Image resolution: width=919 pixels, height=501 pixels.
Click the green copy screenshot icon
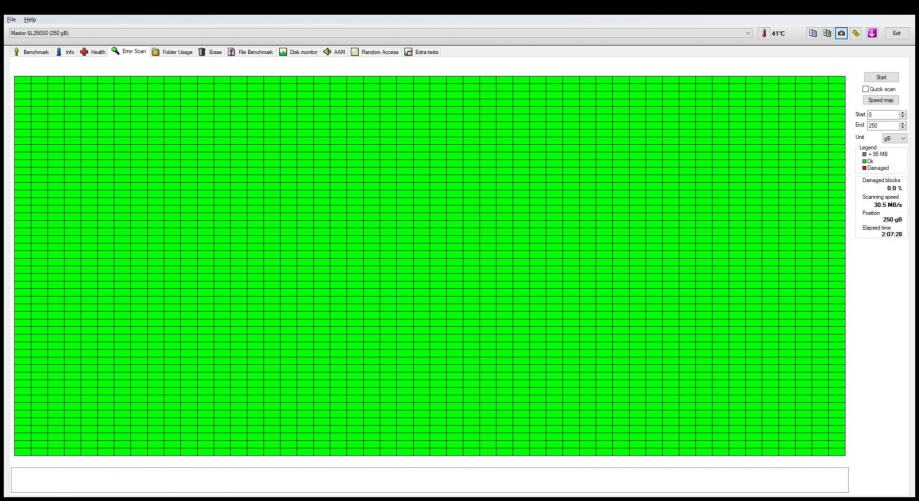827,33
